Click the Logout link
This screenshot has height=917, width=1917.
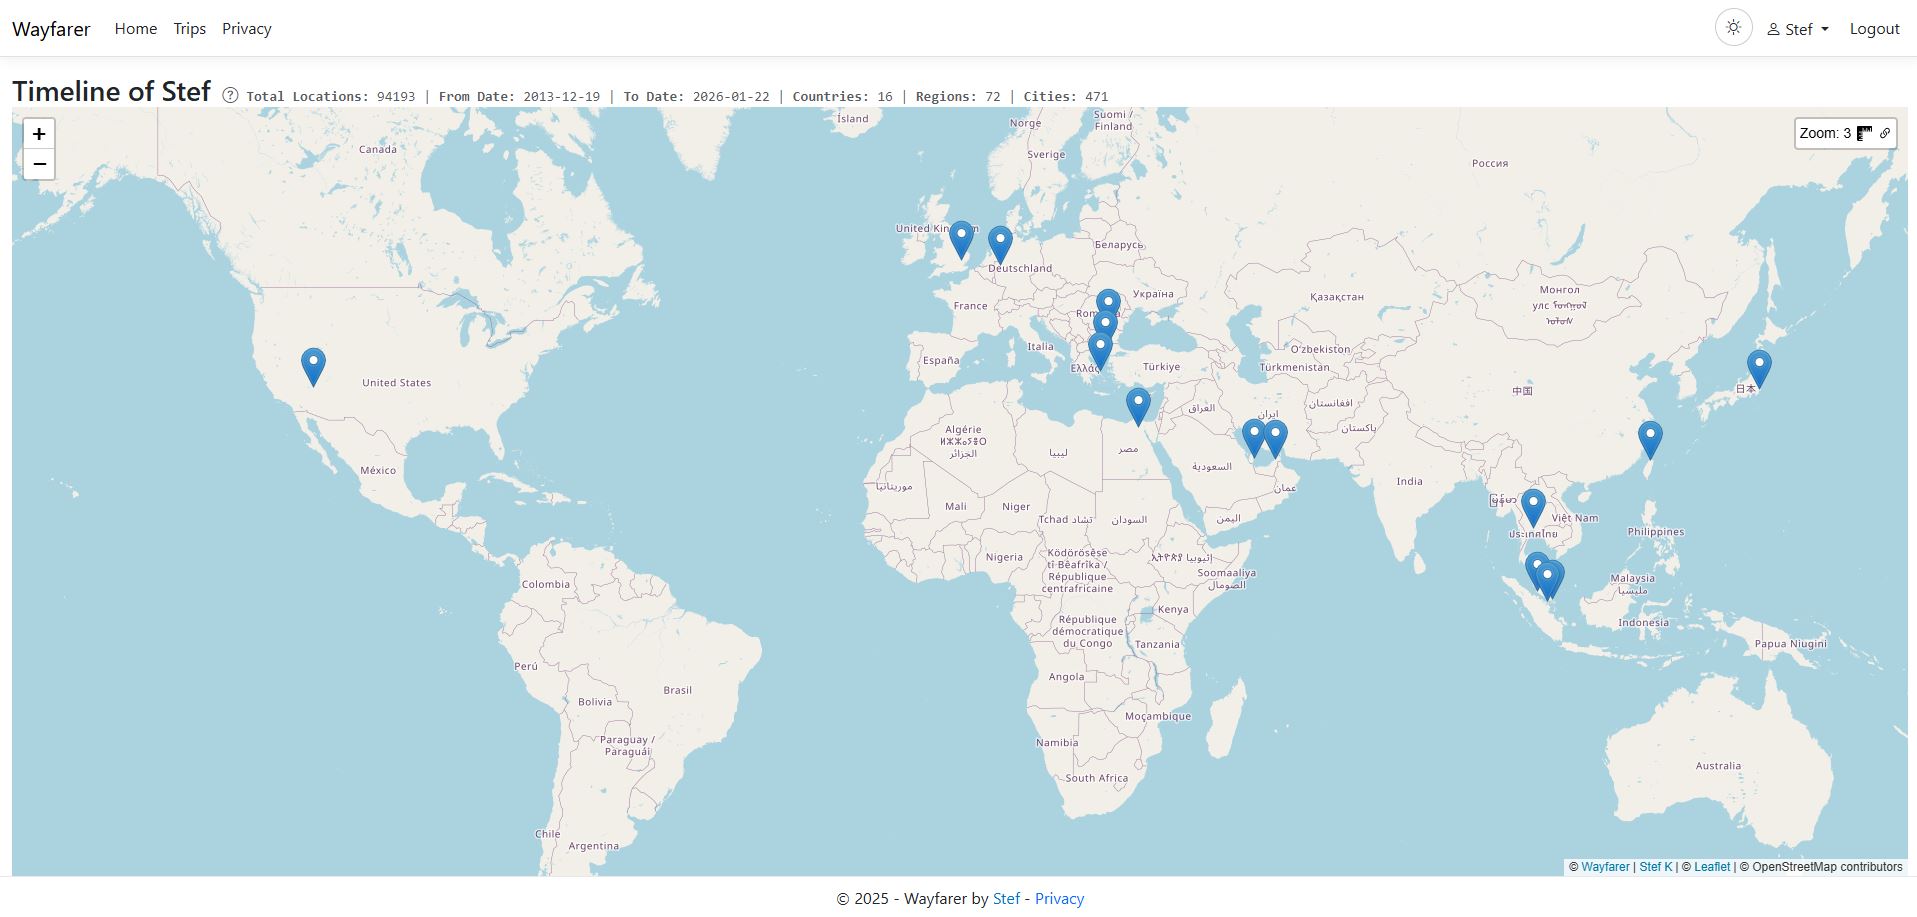[x=1874, y=29]
